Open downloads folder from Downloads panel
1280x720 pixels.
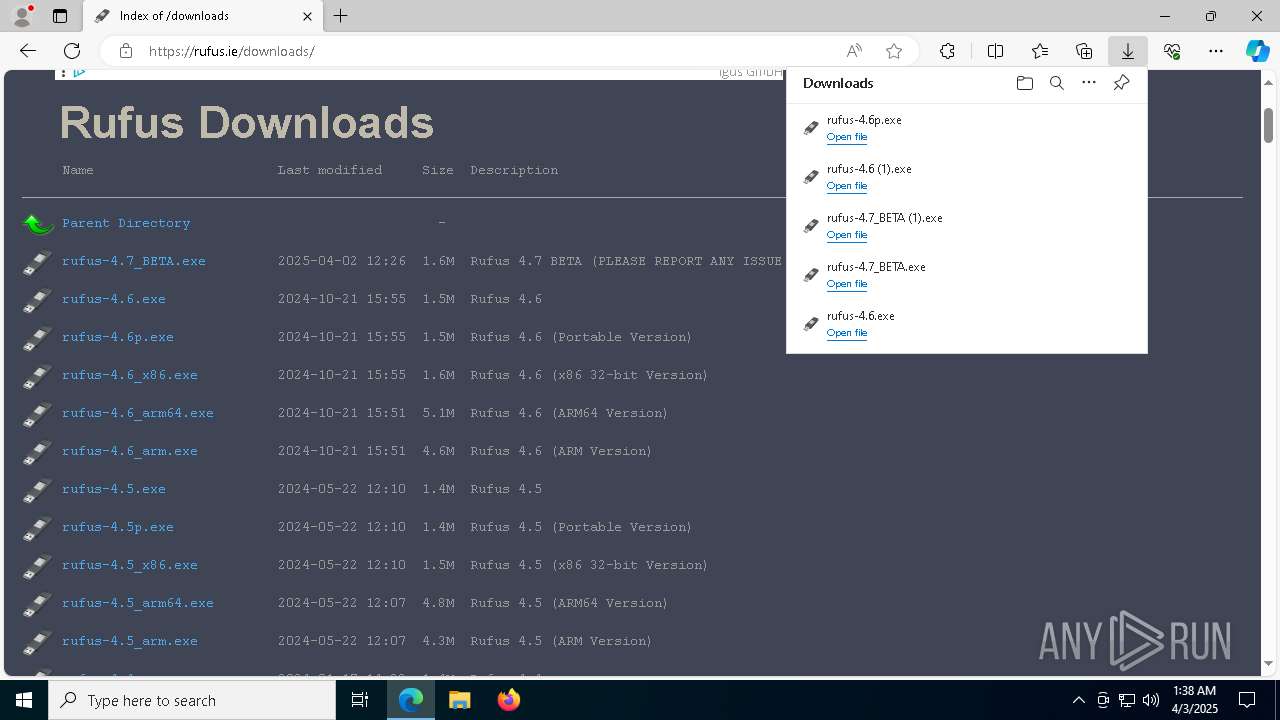[1024, 83]
